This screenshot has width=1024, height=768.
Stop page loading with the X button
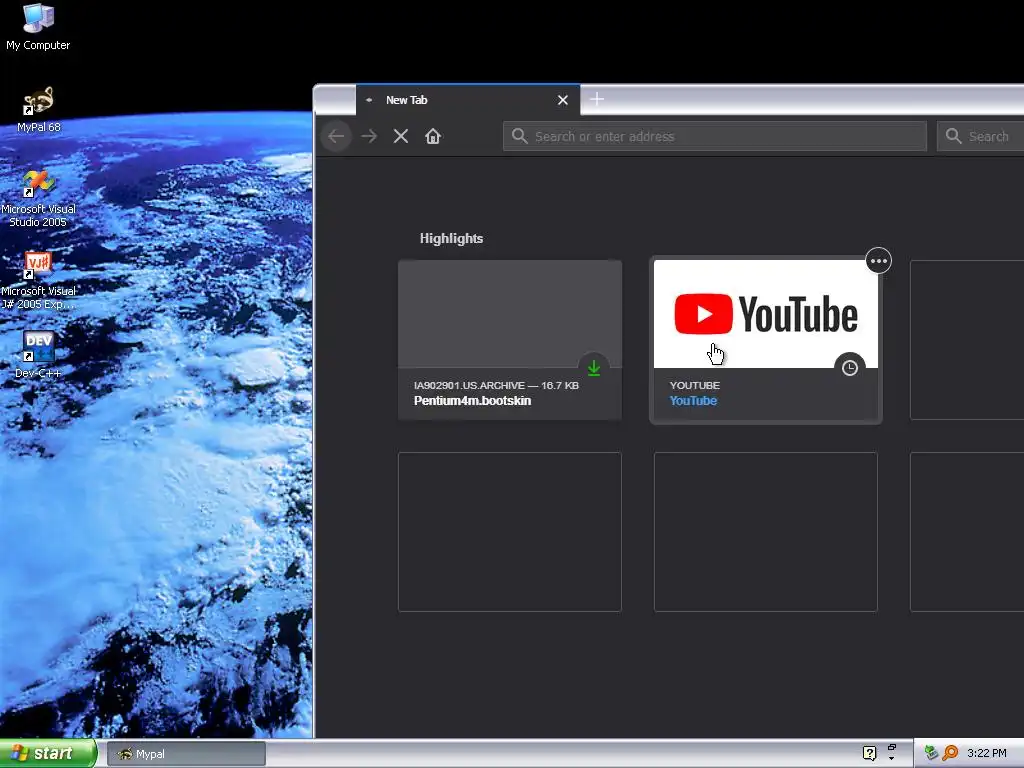point(401,136)
